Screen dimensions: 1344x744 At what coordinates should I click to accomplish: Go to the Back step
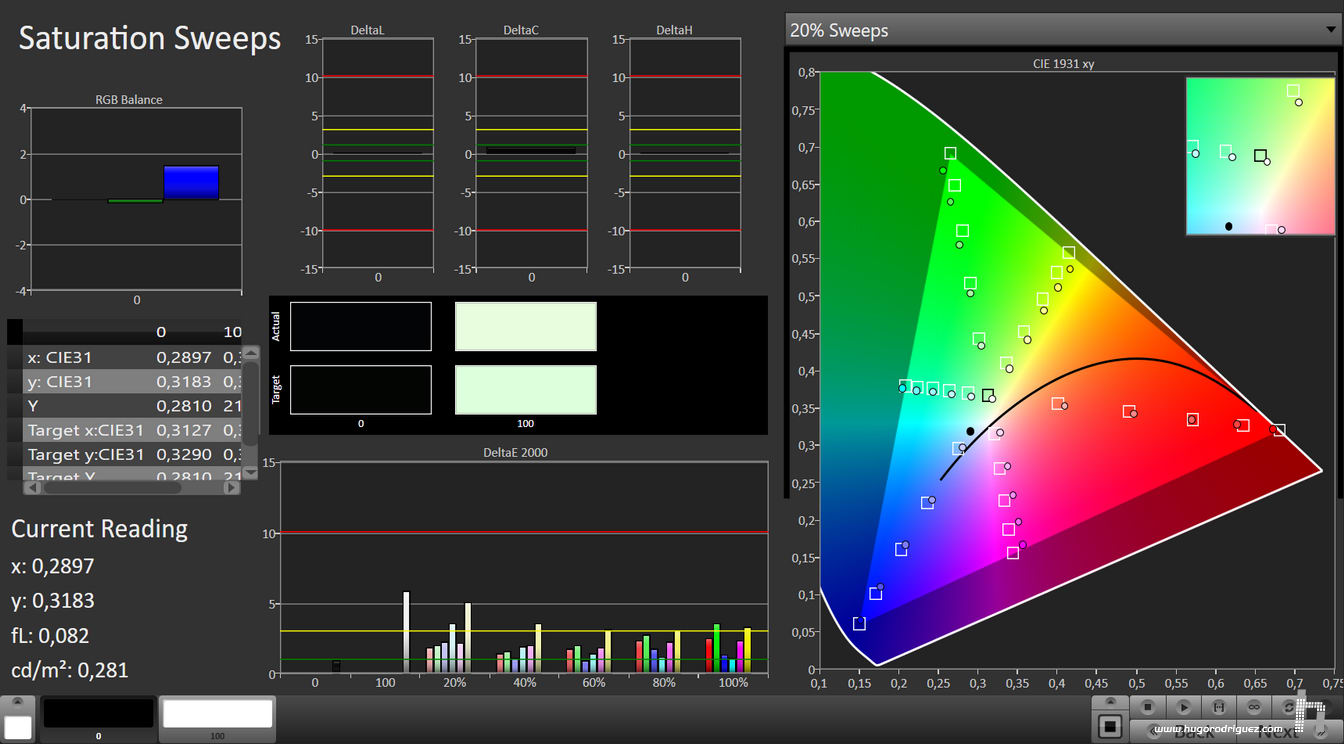pyautogui.click(x=1183, y=731)
